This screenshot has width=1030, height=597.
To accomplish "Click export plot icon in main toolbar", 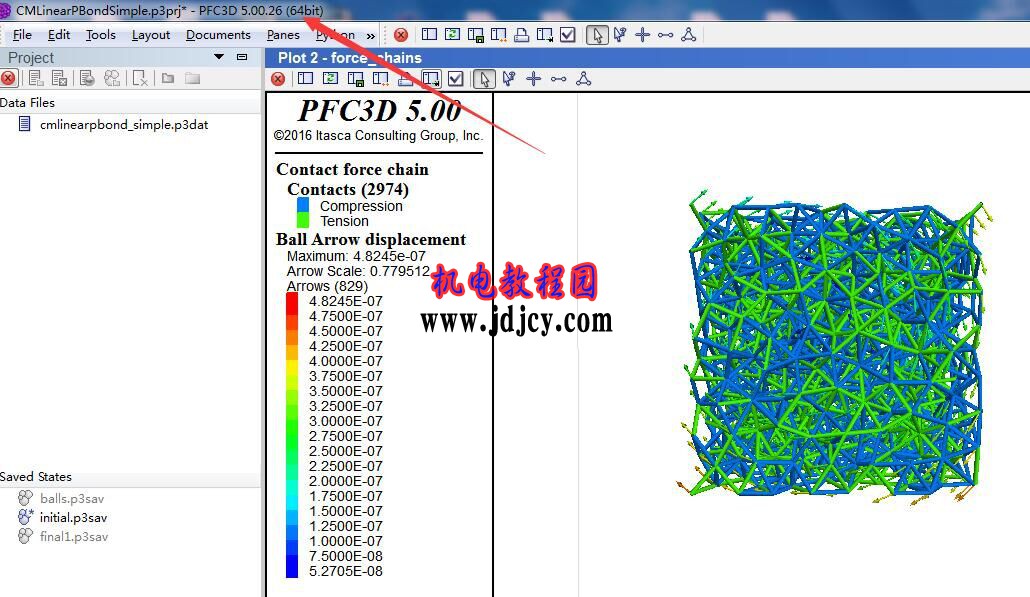I will click(545, 35).
